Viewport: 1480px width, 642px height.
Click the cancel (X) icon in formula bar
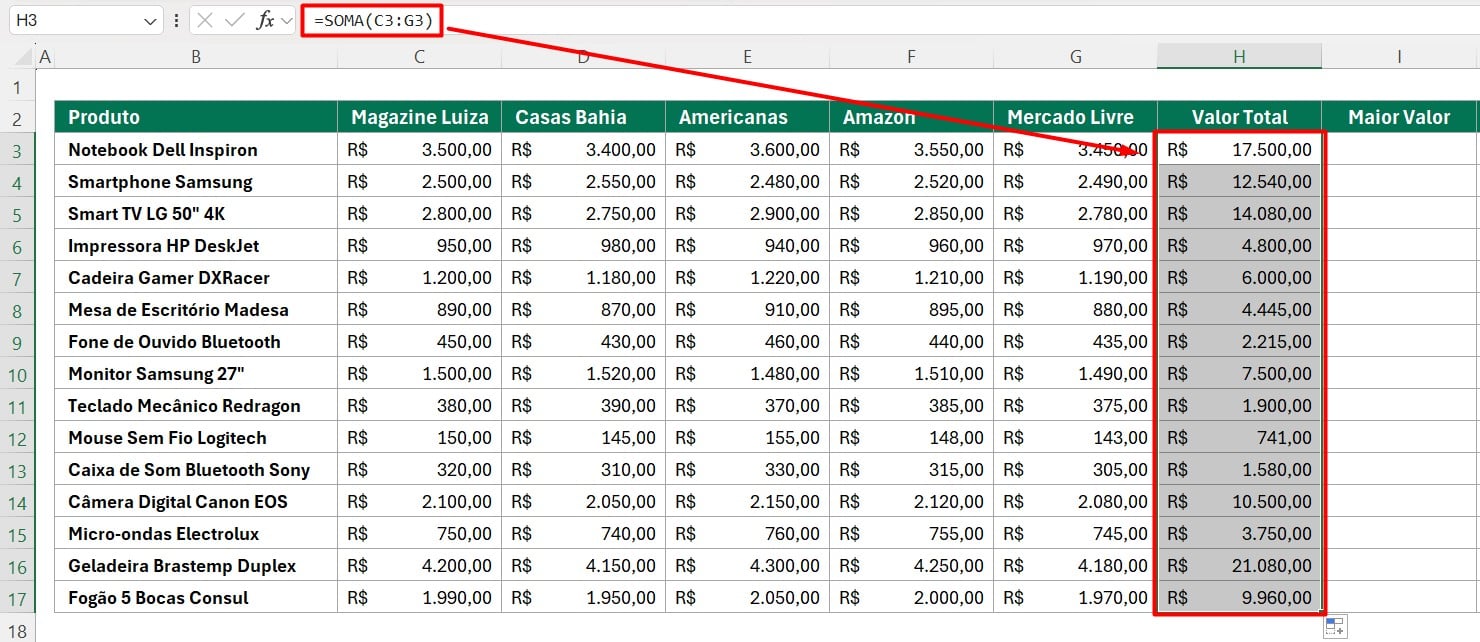tap(205, 20)
